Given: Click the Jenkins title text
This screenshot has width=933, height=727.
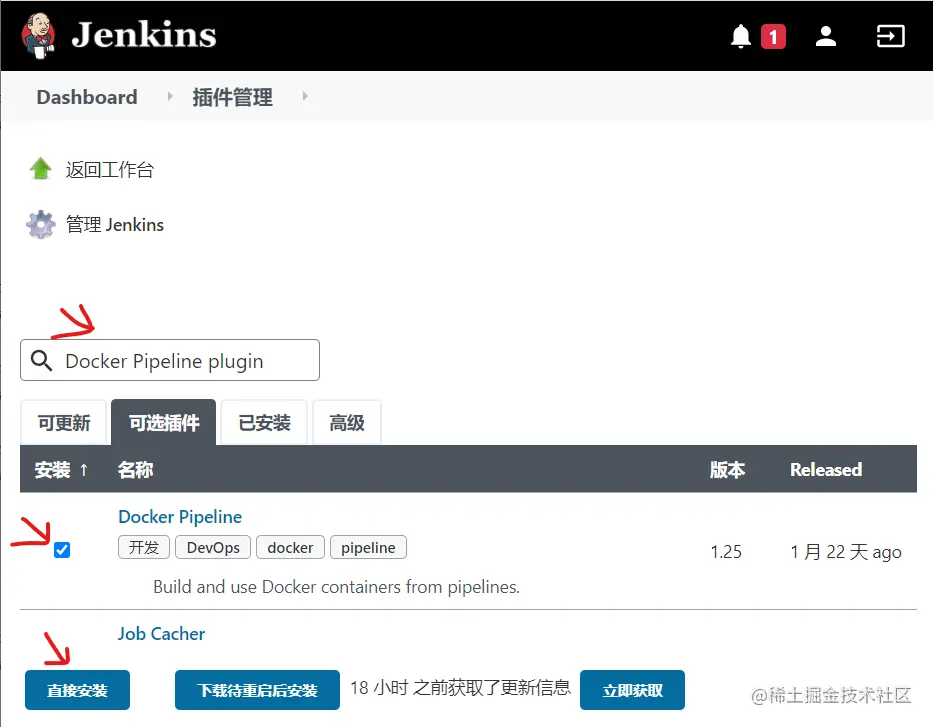Looking at the screenshot, I should (143, 35).
